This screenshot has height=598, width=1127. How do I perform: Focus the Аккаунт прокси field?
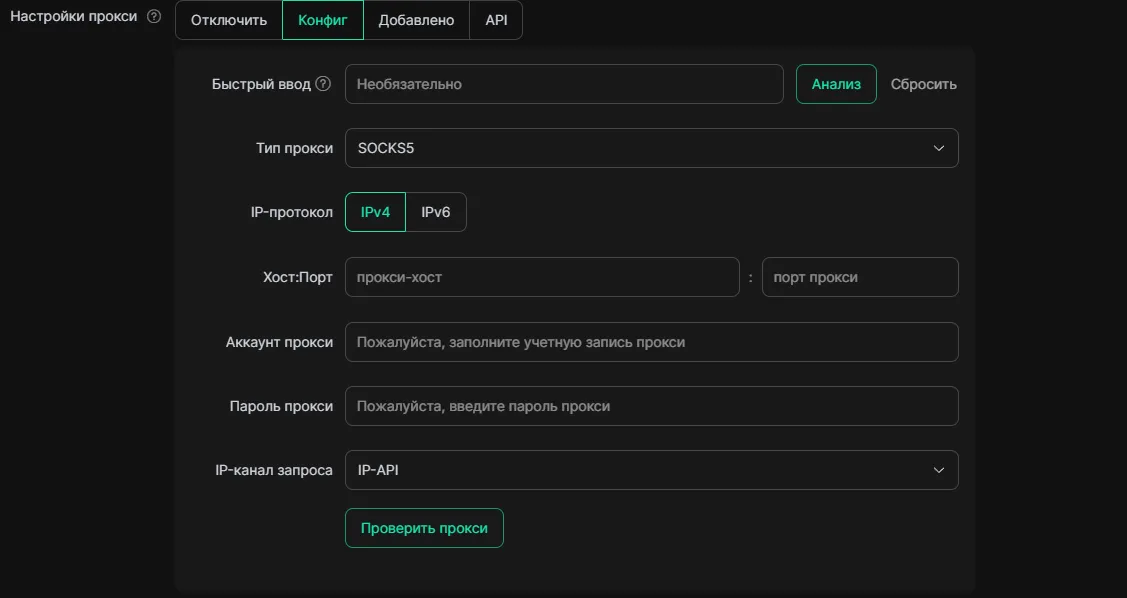(x=651, y=342)
